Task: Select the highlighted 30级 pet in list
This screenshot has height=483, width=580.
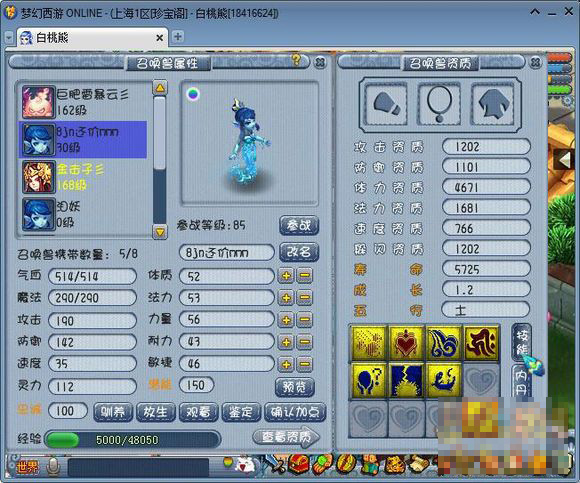Action: tap(83, 139)
